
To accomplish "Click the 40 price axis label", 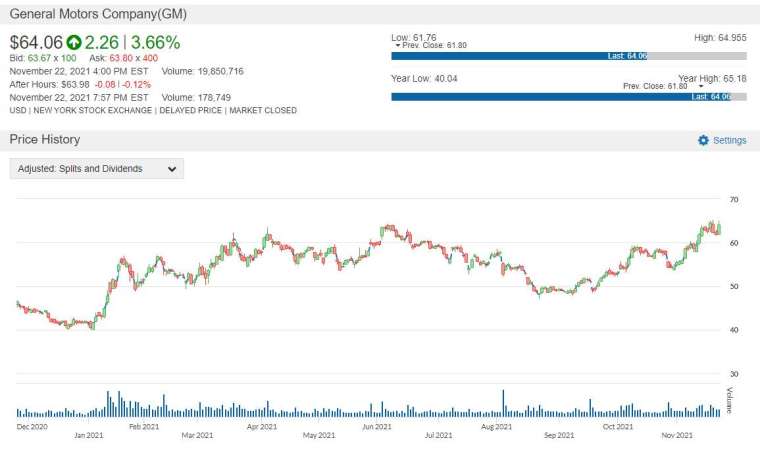I will pos(734,330).
